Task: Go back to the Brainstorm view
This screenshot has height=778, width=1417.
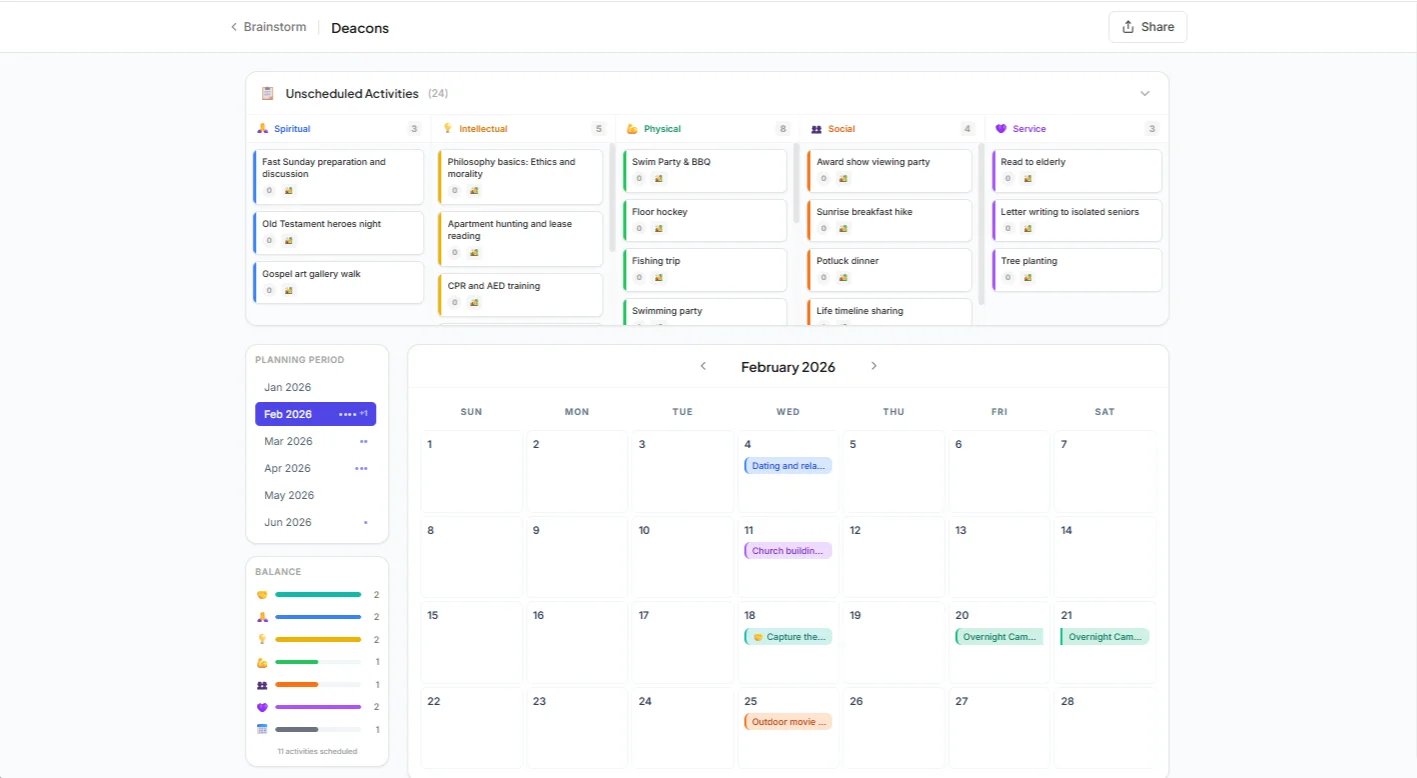Action: (x=267, y=26)
